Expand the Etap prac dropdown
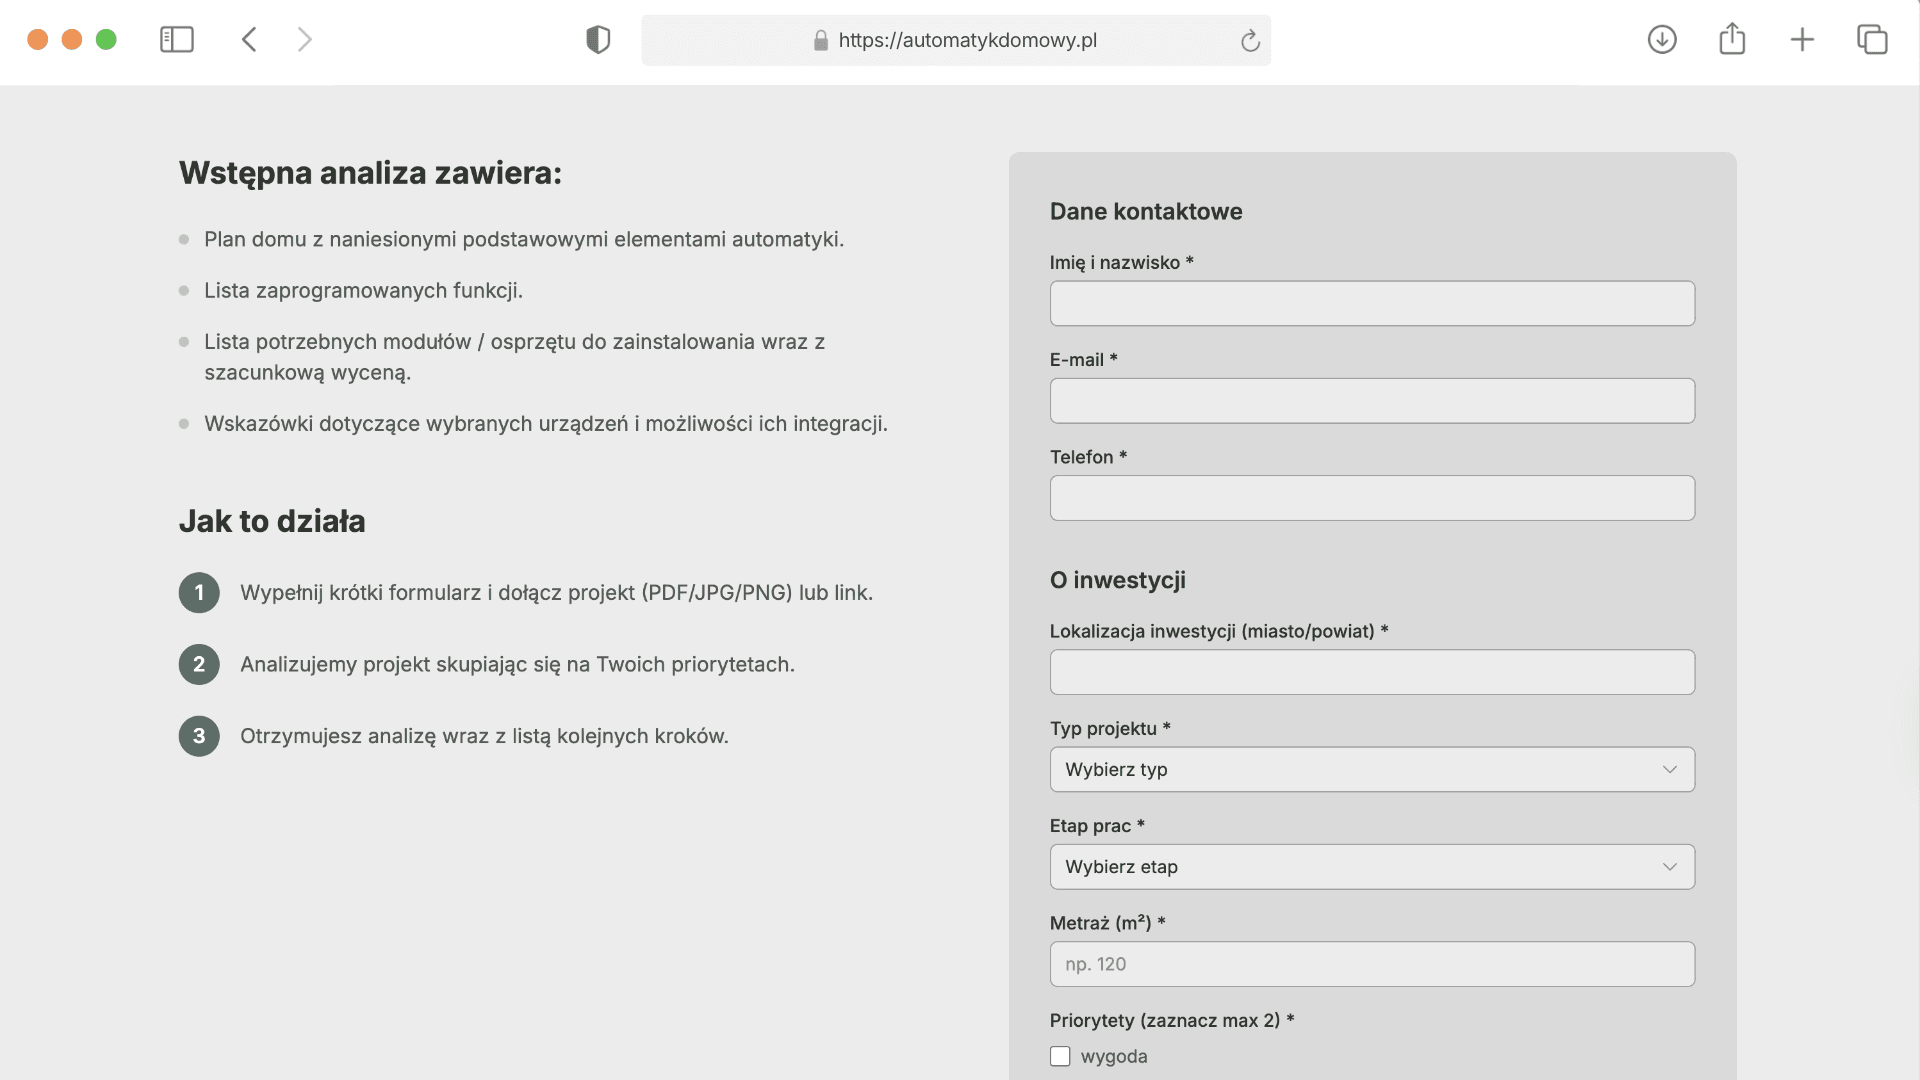The width and height of the screenshot is (1920, 1080). pos(1371,866)
